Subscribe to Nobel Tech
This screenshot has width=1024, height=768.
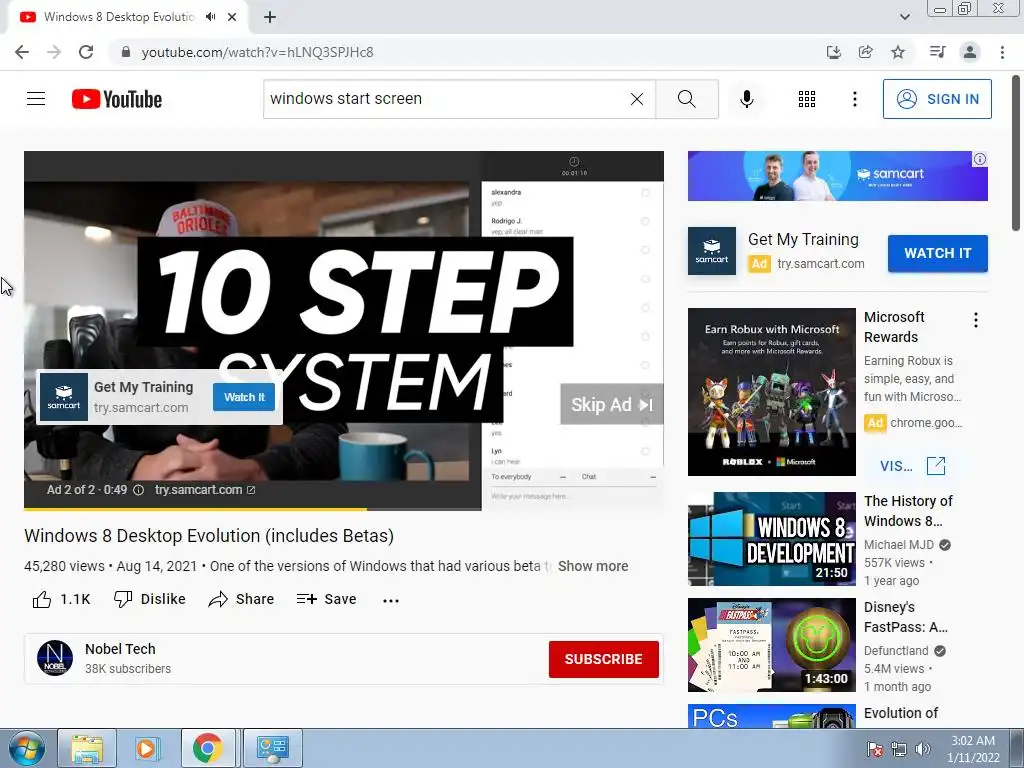(603, 659)
